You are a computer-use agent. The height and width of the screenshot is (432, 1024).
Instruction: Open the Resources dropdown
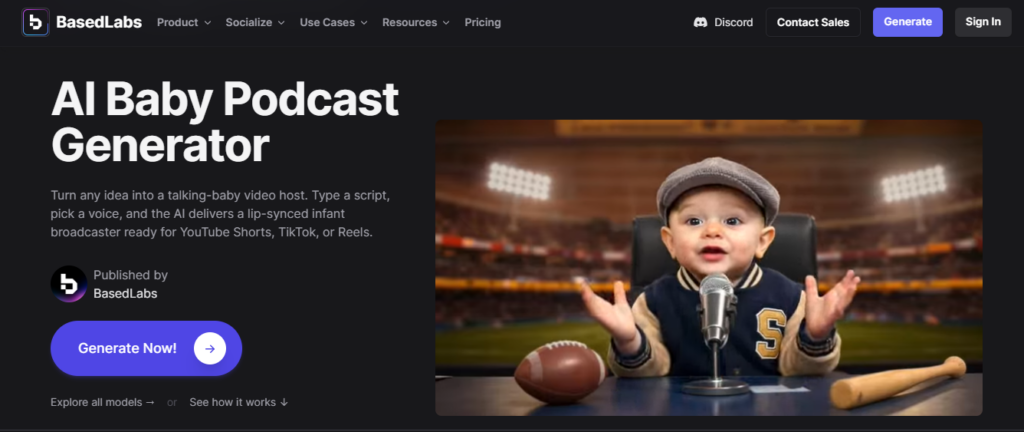tap(415, 22)
